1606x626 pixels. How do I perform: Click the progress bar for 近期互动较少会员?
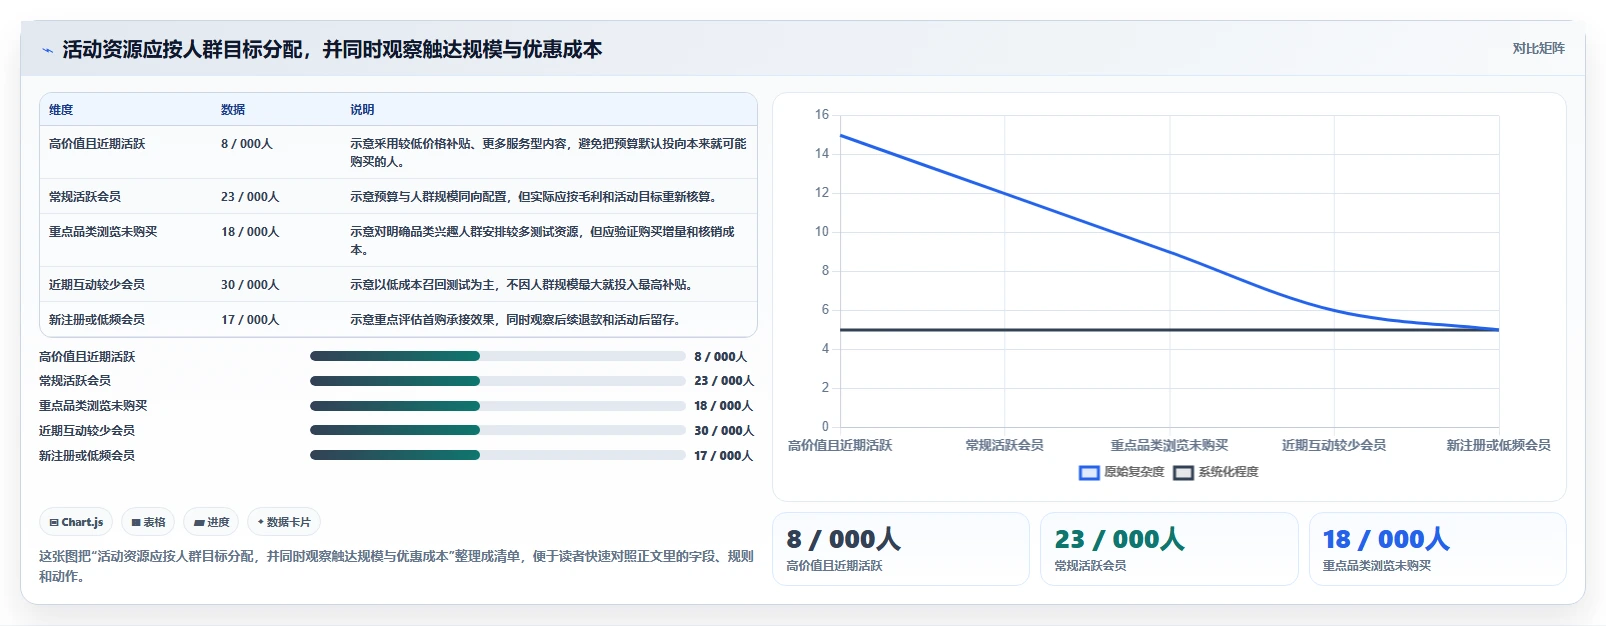coord(498,431)
